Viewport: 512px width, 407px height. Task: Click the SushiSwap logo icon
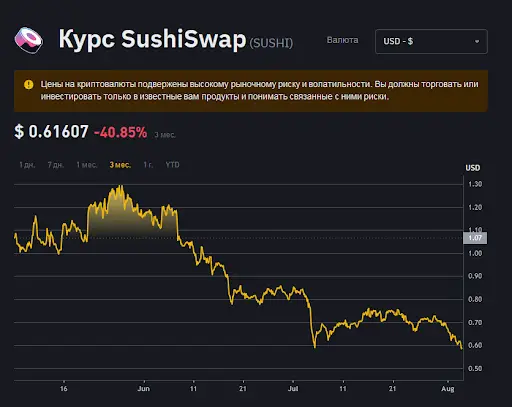click(x=29, y=40)
